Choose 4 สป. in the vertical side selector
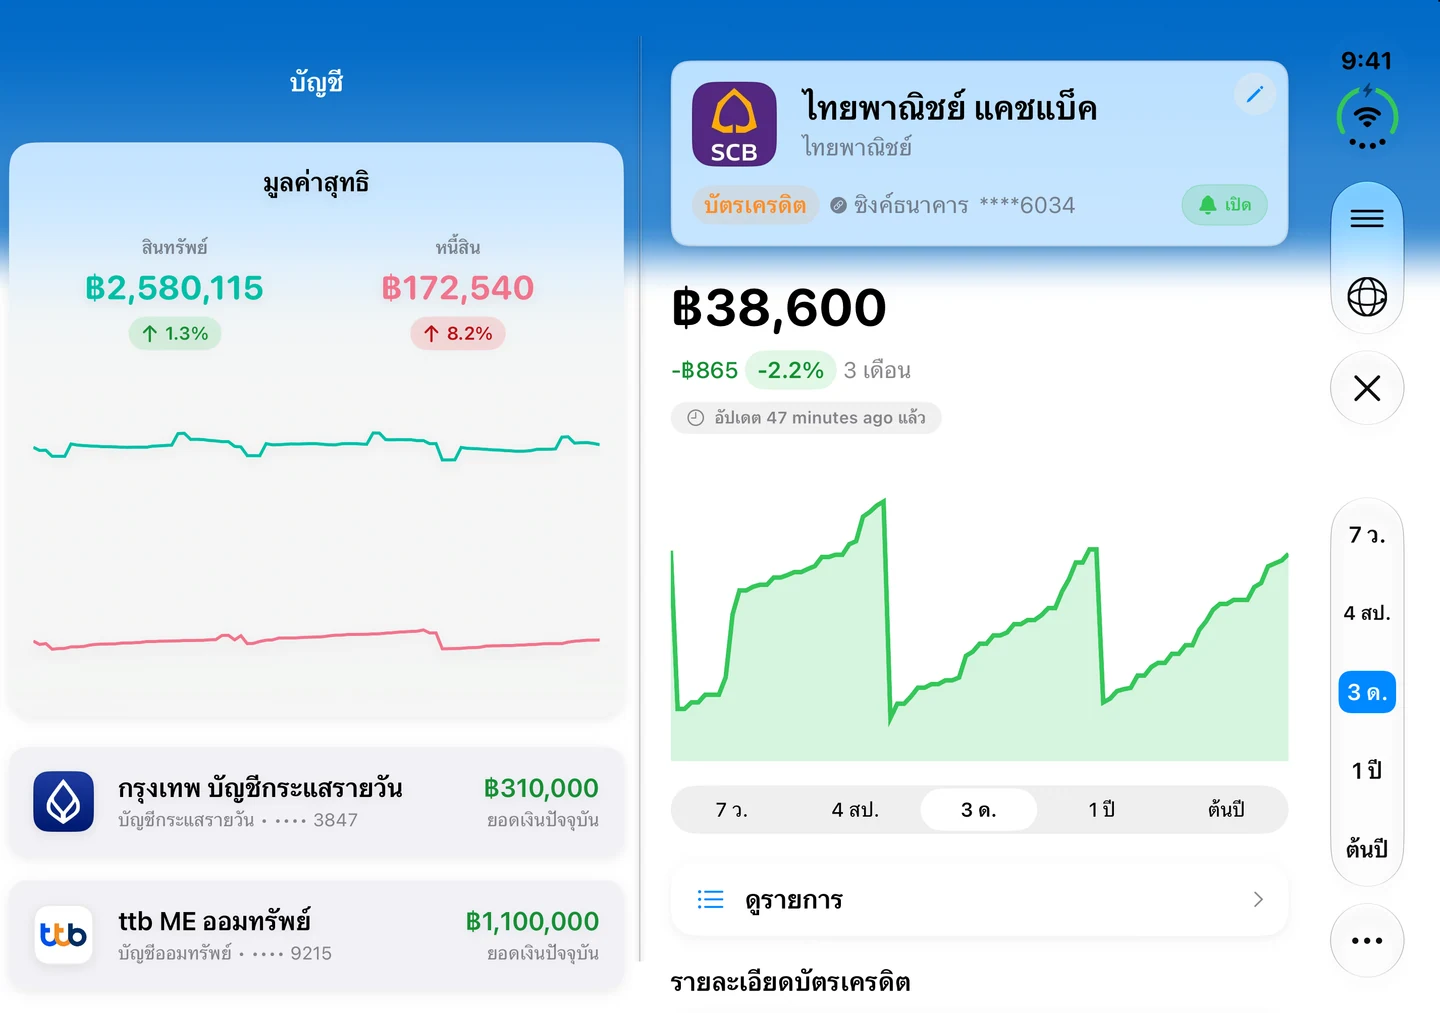The height and width of the screenshot is (1013, 1440). [x=1367, y=613]
